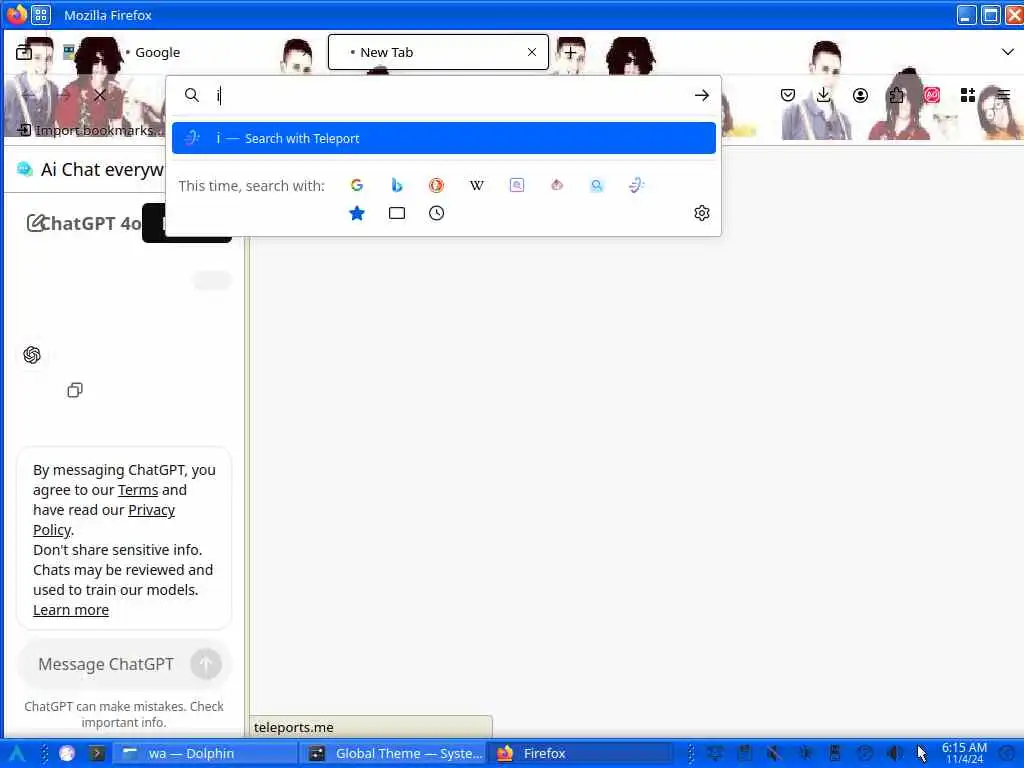1024x768 pixels.
Task: Close the New Tab tab
Action: point(532,52)
